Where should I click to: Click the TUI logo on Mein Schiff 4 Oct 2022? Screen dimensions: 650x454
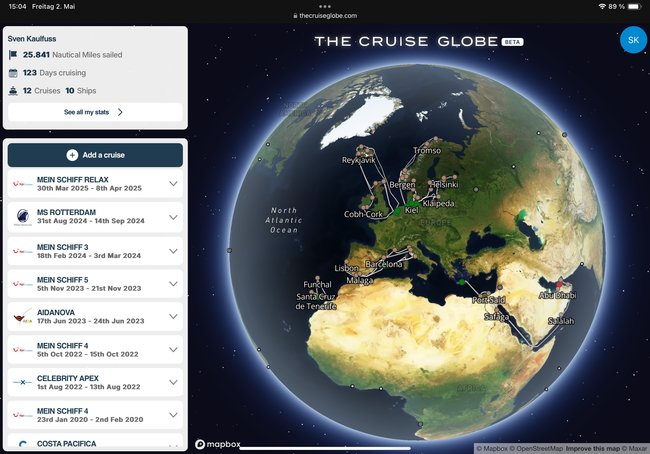point(22,350)
